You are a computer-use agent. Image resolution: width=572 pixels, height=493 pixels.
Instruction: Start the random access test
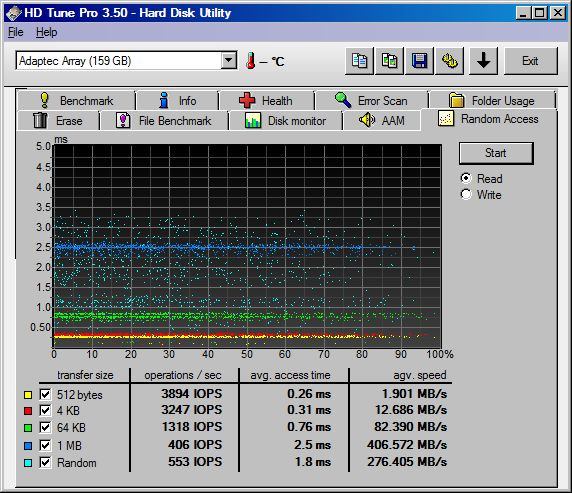point(496,153)
